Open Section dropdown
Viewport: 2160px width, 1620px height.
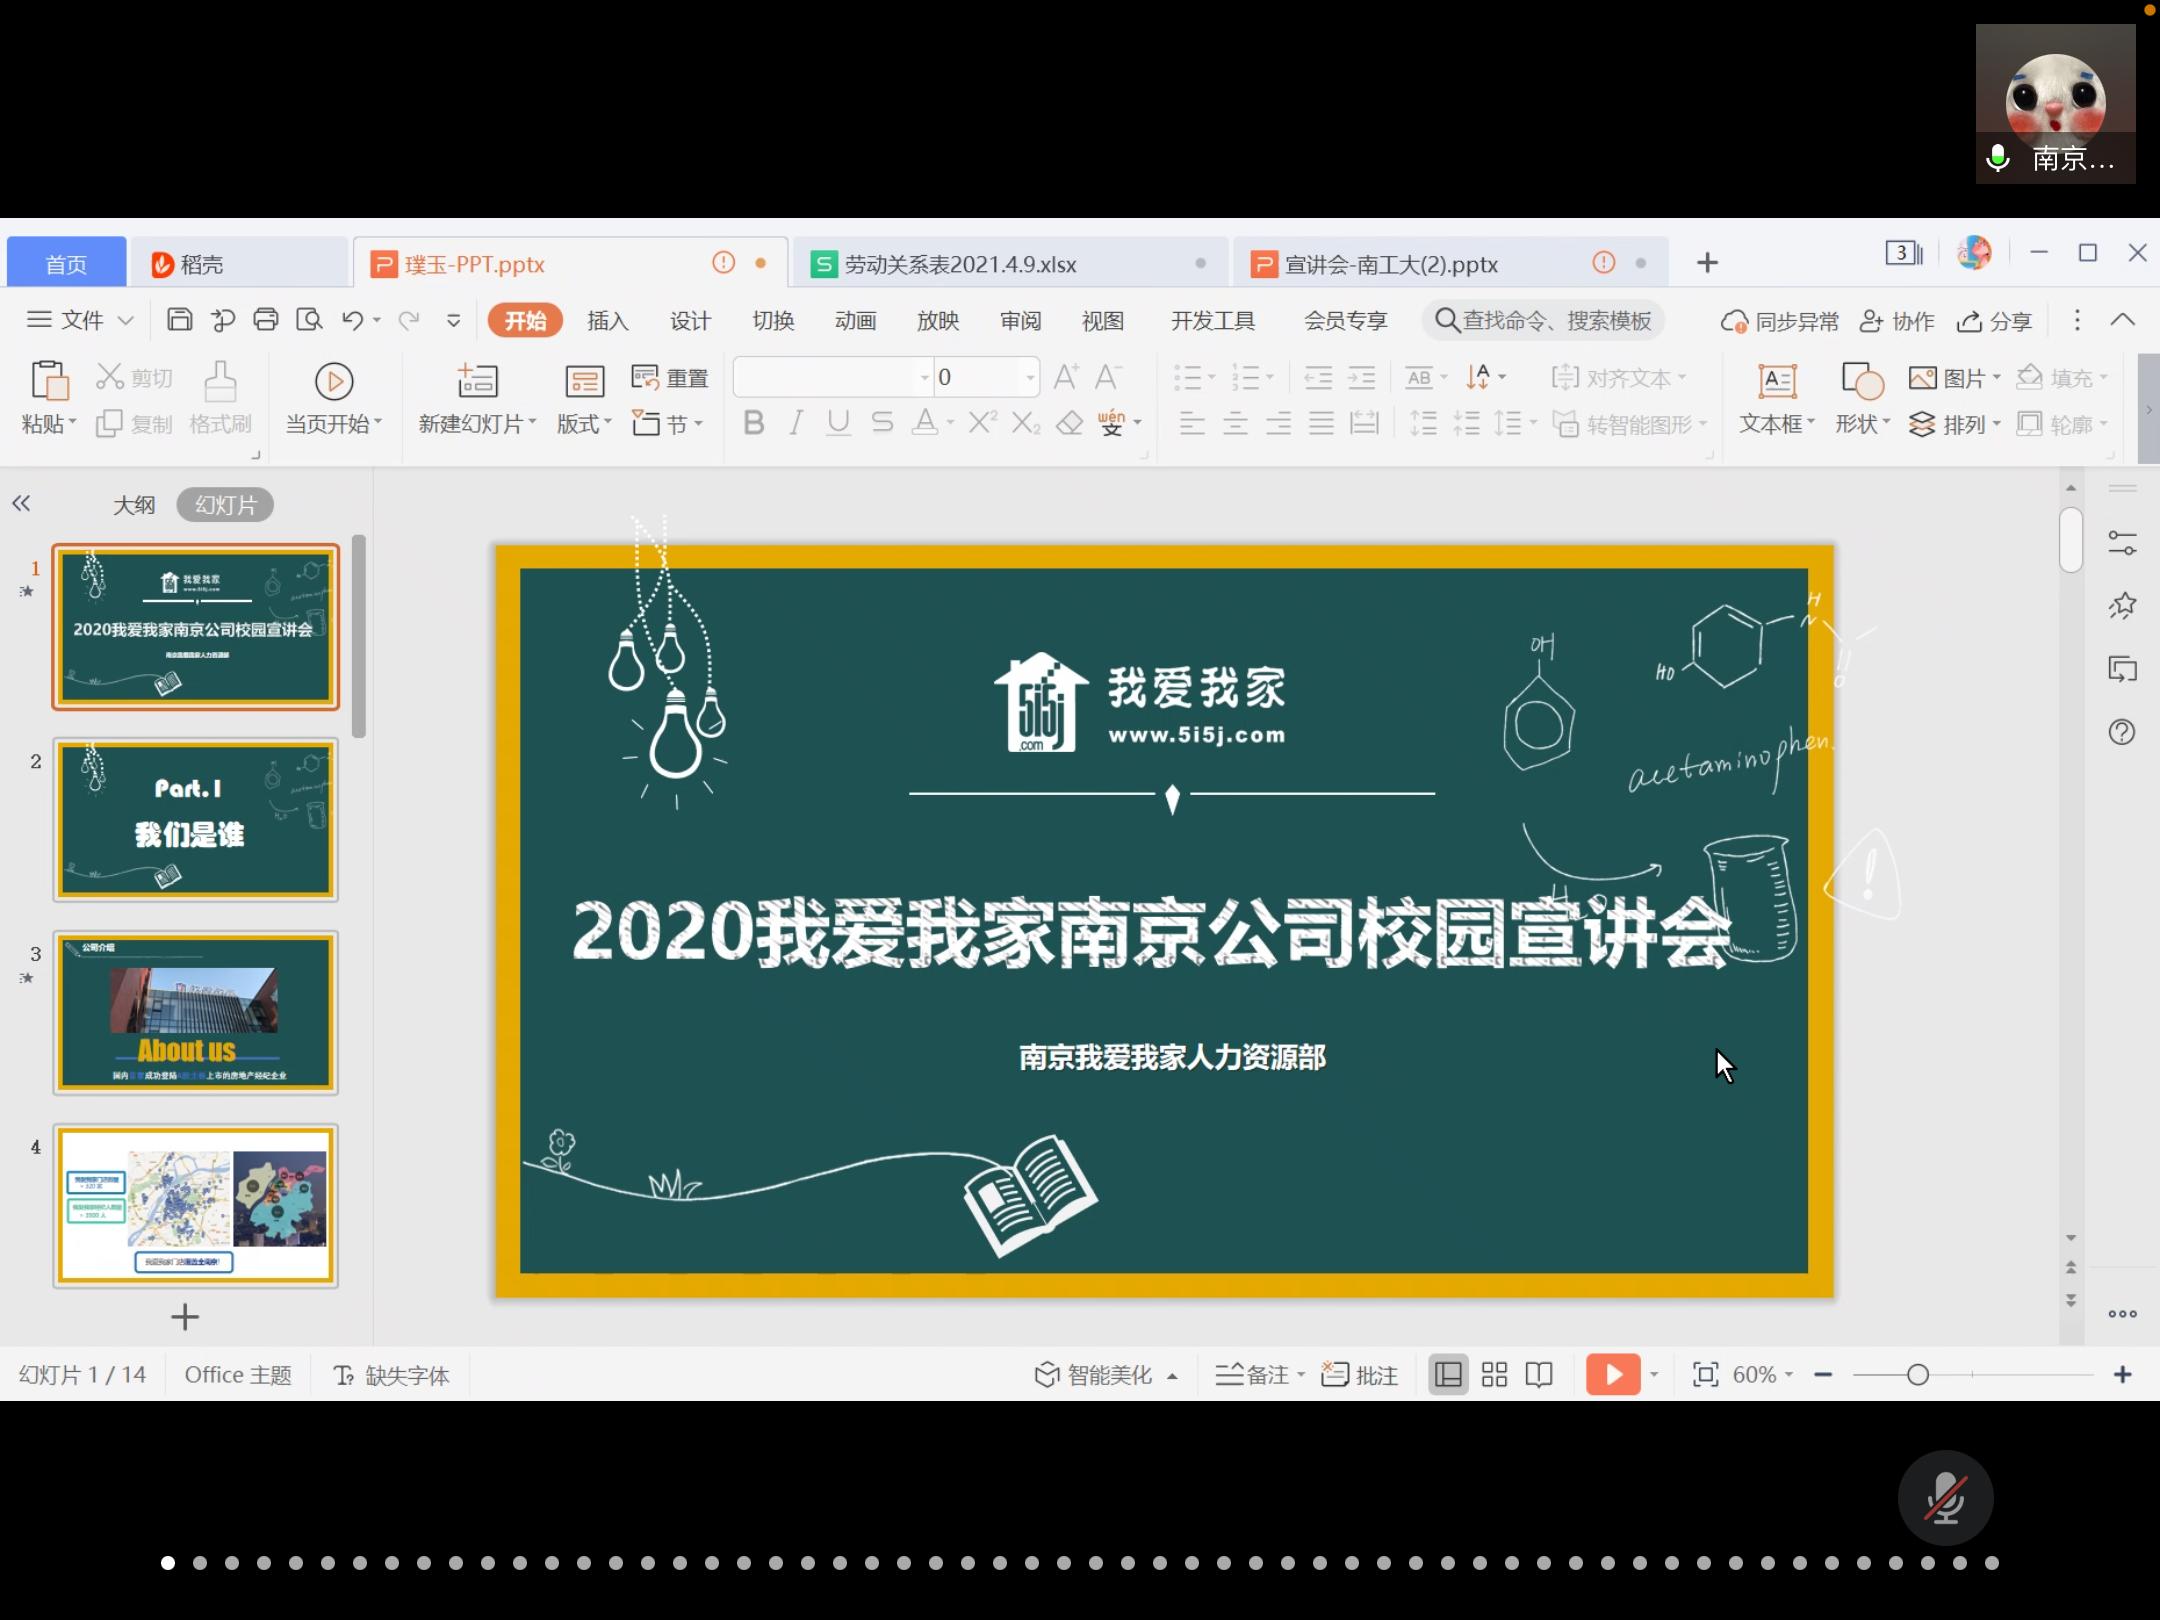(x=667, y=424)
